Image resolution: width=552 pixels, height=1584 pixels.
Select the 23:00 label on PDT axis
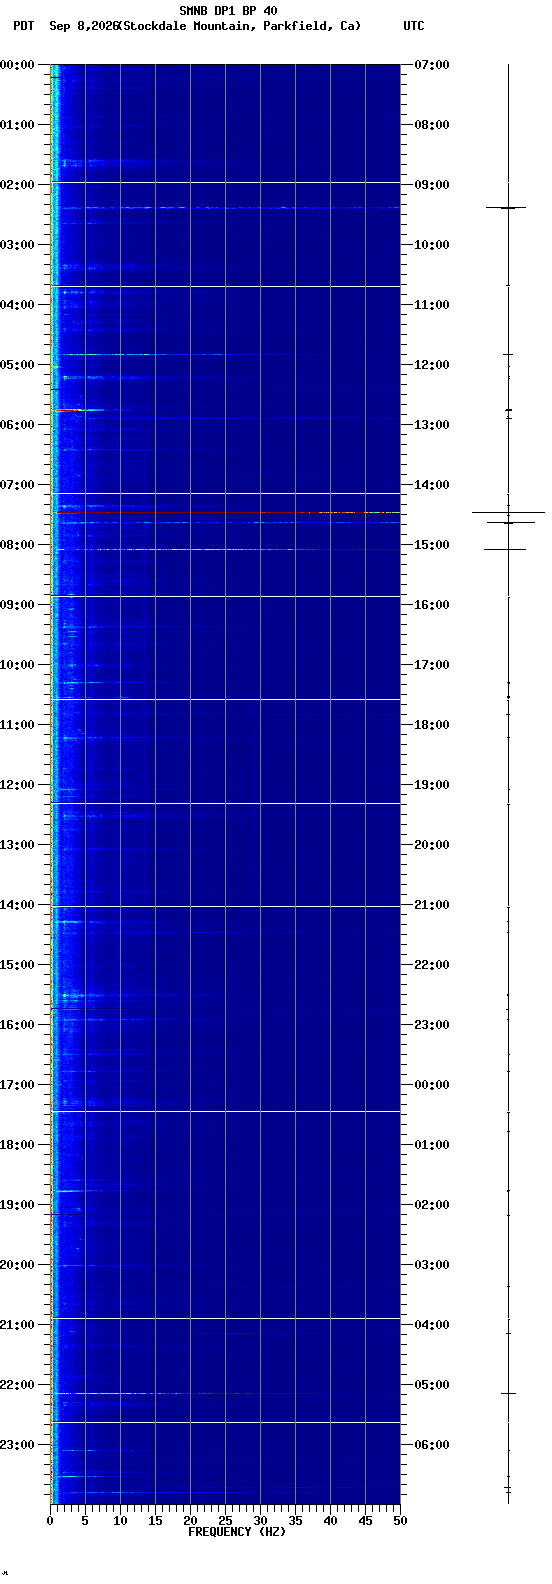(x=18, y=1445)
